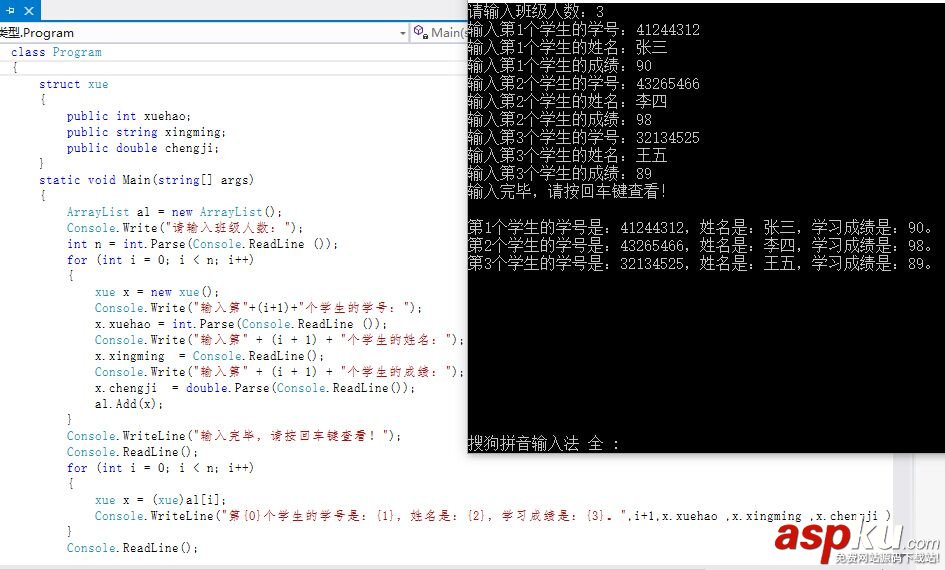Image resolution: width=945 pixels, height=570 pixels.
Task: Click console output row for 第2个学生
Action: pyautogui.click(x=701, y=246)
